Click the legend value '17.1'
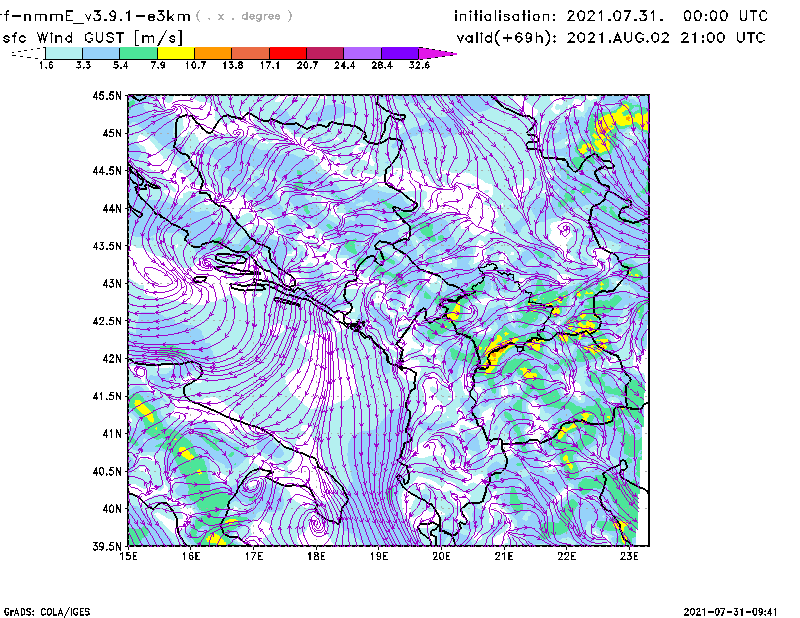800x618 pixels. click(x=270, y=65)
